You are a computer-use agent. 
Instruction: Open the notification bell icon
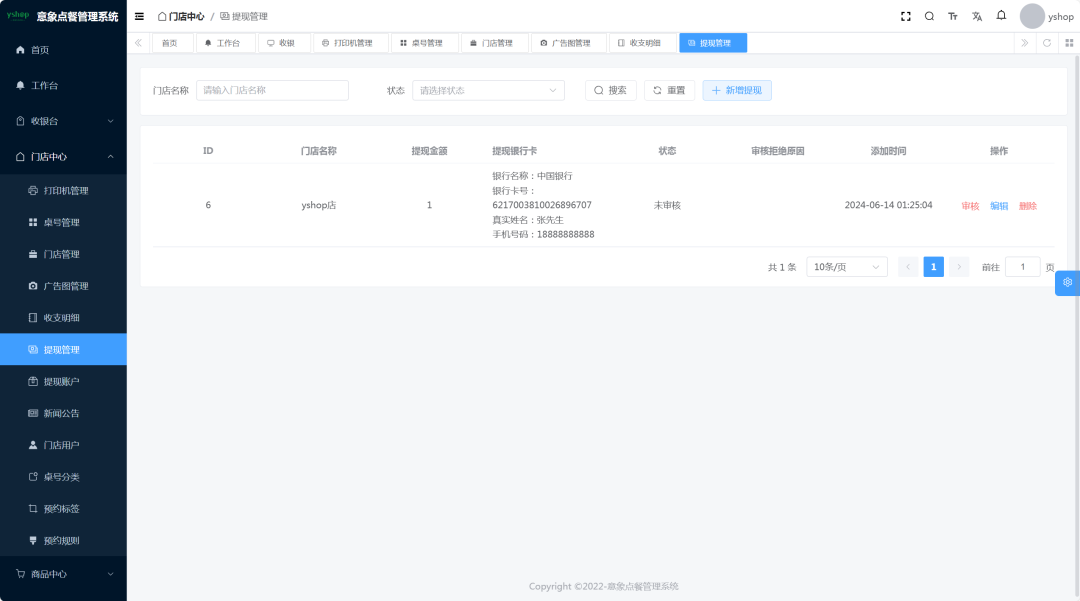point(1001,16)
